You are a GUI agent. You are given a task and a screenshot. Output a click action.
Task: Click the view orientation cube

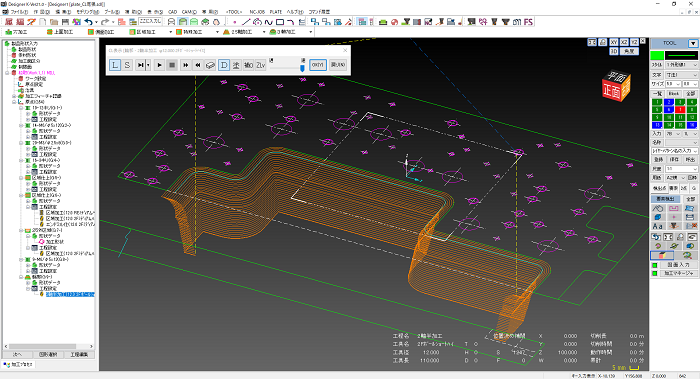click(x=616, y=85)
